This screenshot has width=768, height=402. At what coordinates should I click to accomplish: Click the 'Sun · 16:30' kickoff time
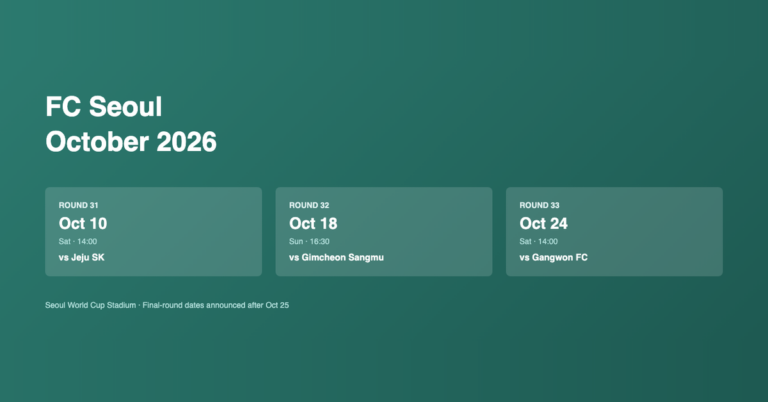[x=309, y=241]
